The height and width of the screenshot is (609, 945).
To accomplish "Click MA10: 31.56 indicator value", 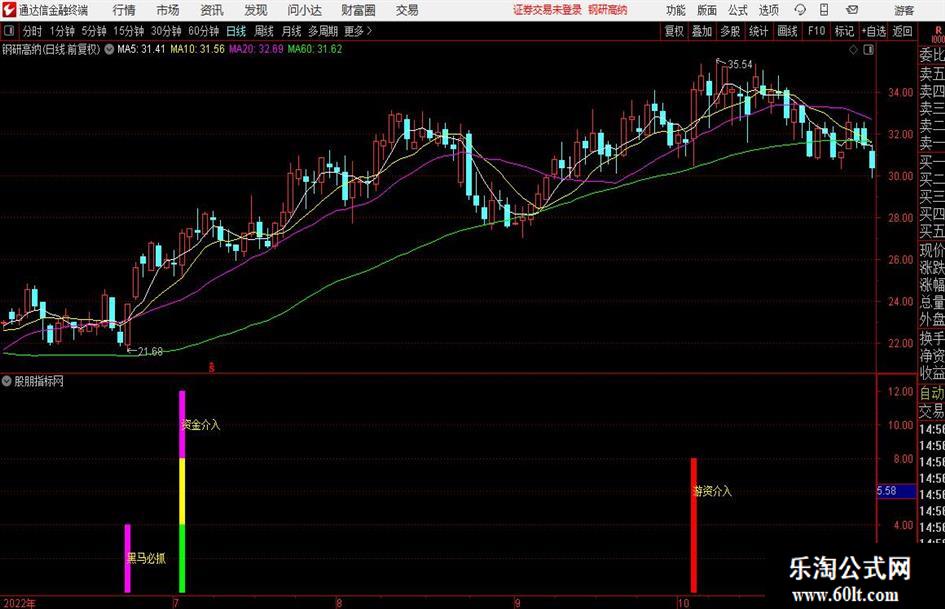I will click(197, 49).
